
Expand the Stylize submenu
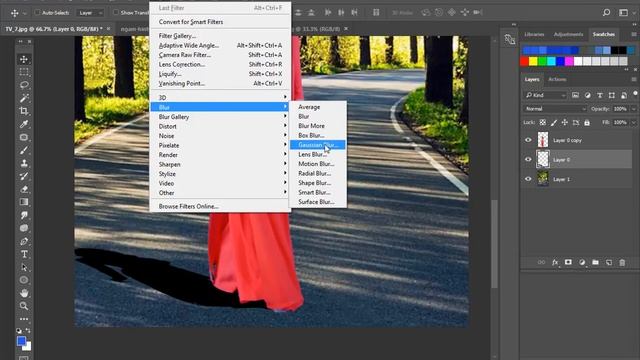[x=220, y=174]
